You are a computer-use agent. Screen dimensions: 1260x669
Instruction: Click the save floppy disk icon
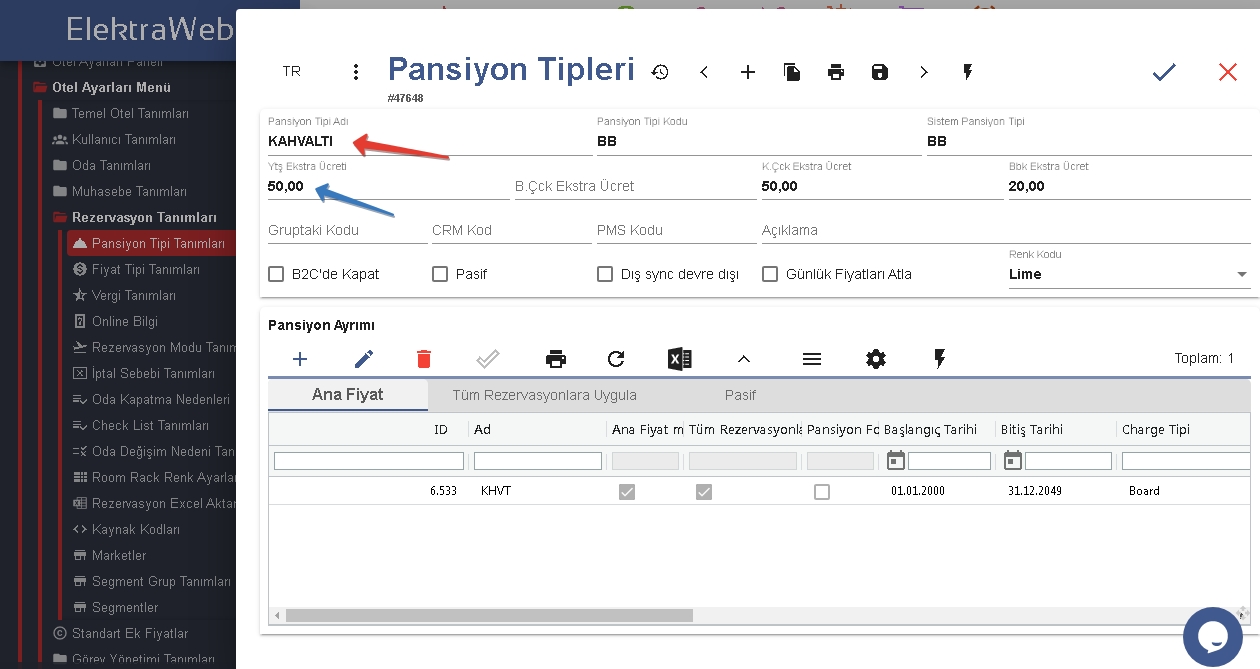(x=880, y=72)
